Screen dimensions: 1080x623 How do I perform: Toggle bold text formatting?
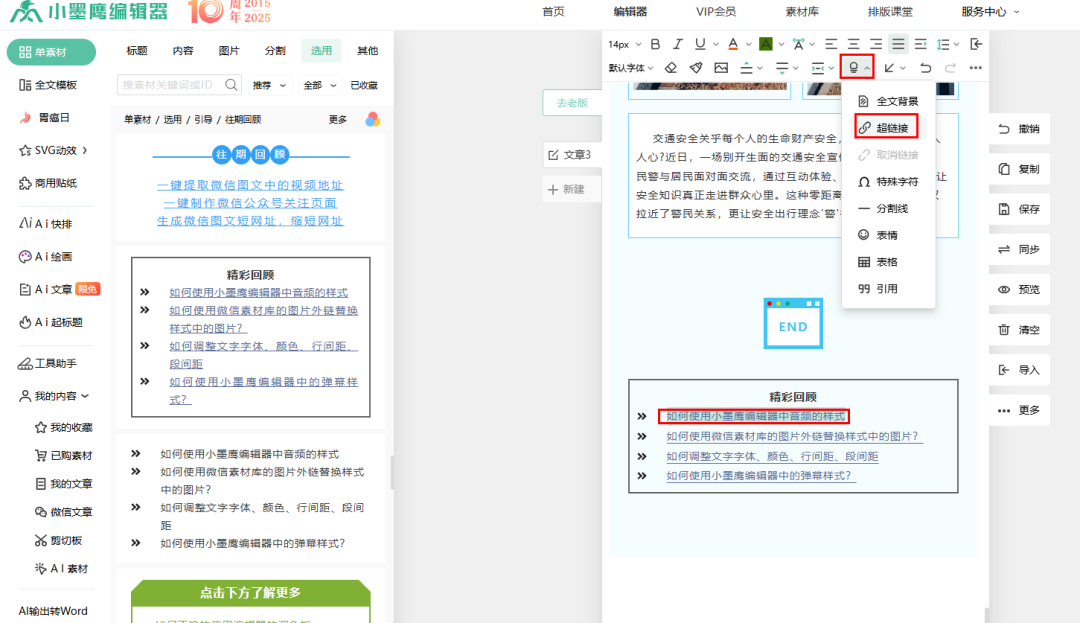656,44
